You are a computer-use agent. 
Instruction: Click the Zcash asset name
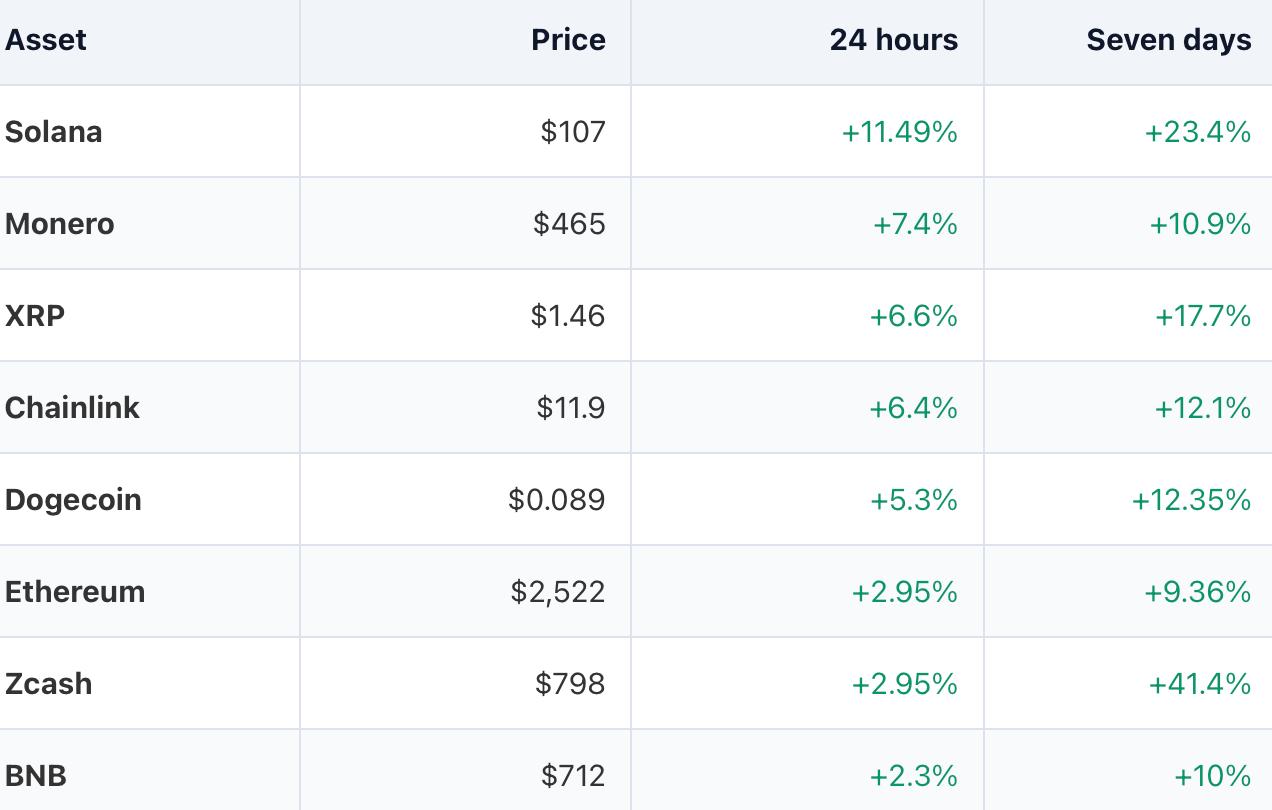48,684
